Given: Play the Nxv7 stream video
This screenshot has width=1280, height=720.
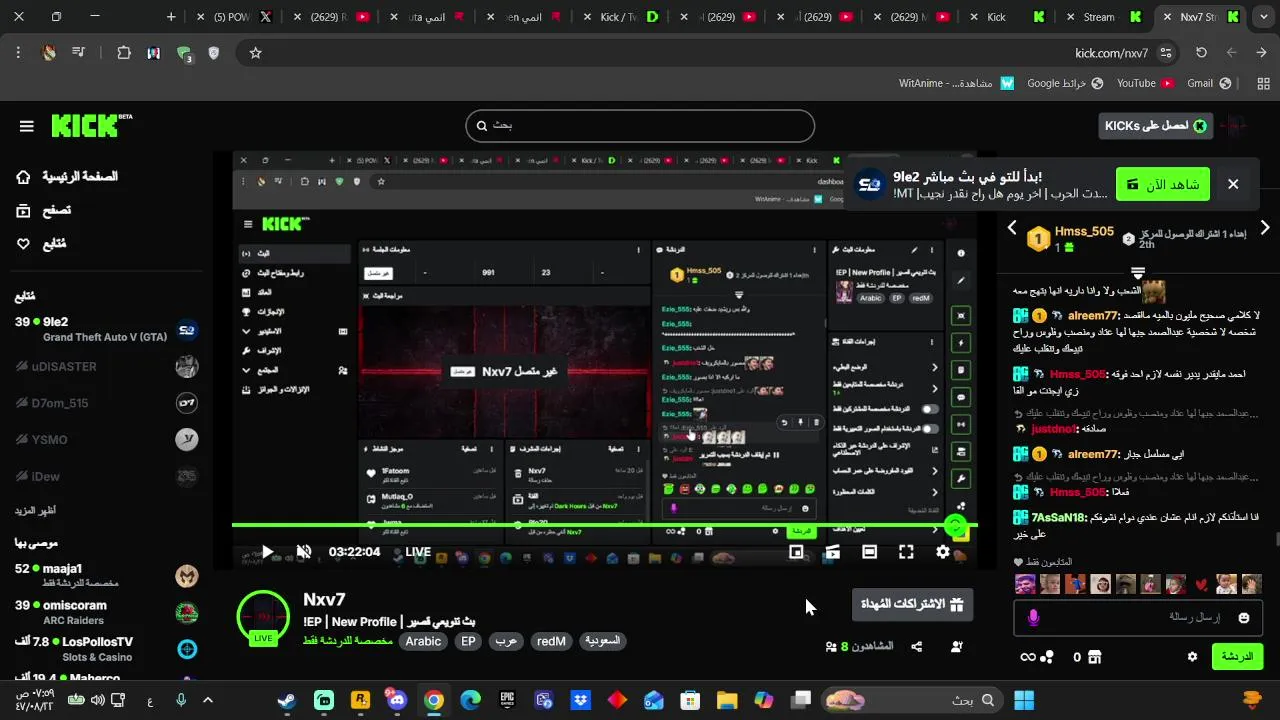Looking at the screenshot, I should pyautogui.click(x=267, y=552).
